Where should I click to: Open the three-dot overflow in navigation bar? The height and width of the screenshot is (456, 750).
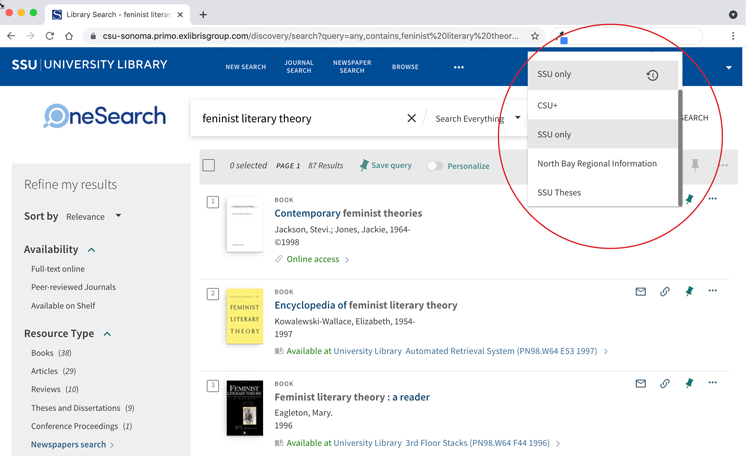(459, 67)
